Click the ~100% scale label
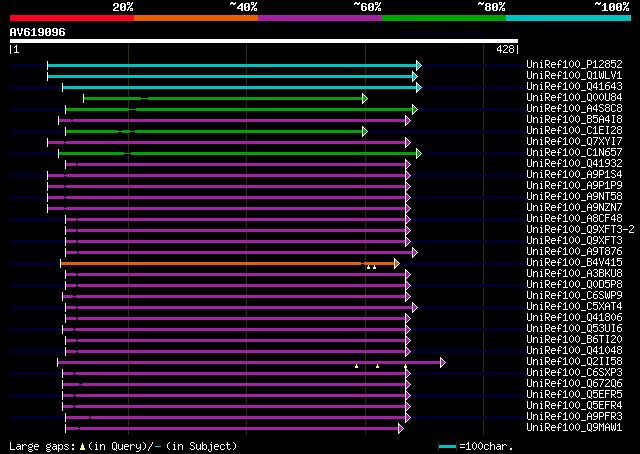The height and width of the screenshot is (454, 640). [612, 7]
